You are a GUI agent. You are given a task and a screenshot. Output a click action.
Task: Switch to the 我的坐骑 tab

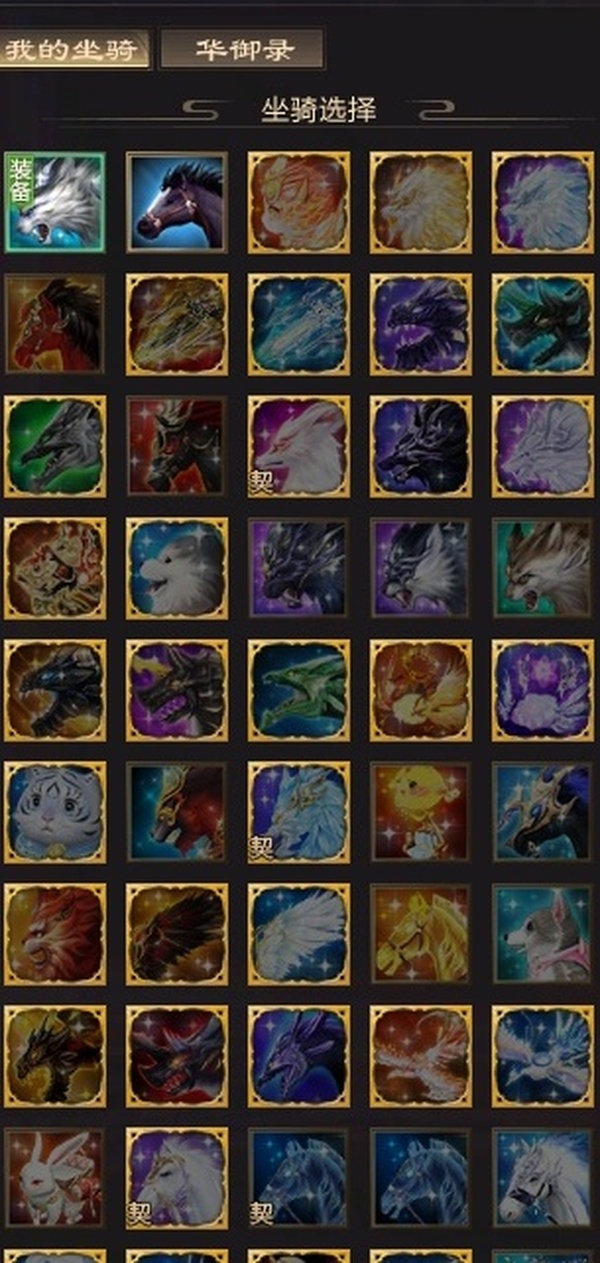(74, 50)
